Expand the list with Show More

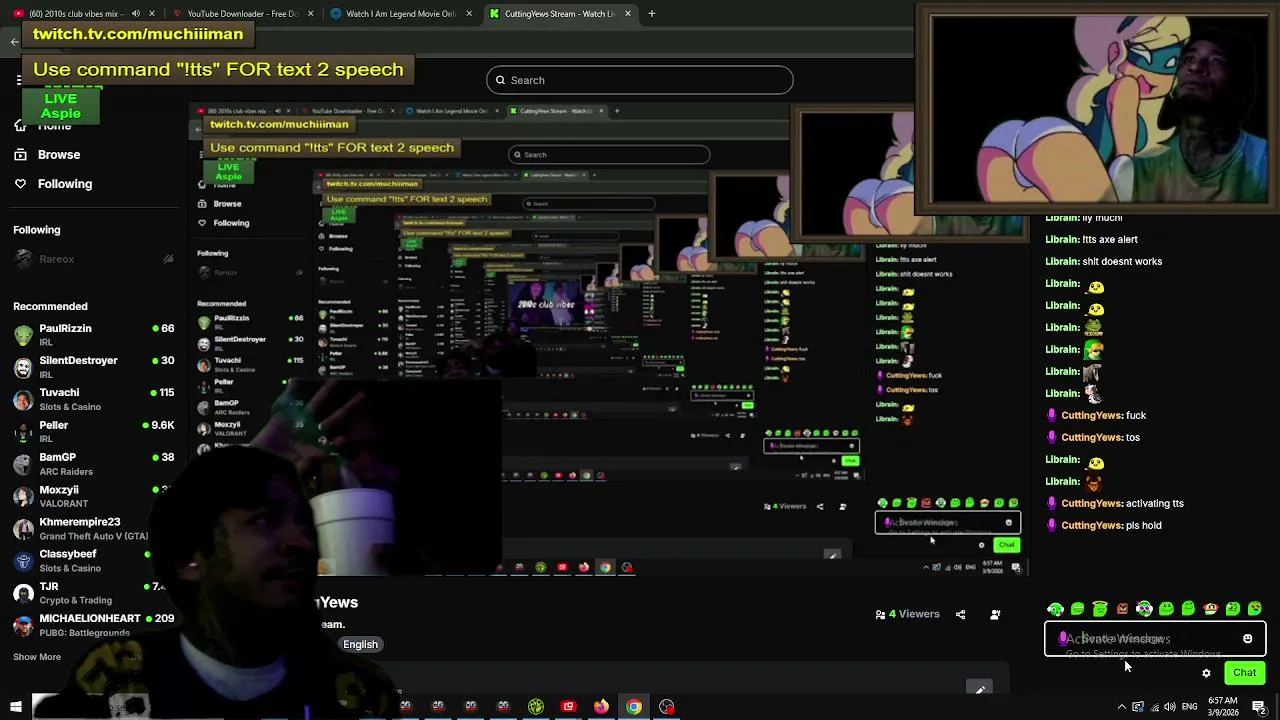[x=37, y=657]
